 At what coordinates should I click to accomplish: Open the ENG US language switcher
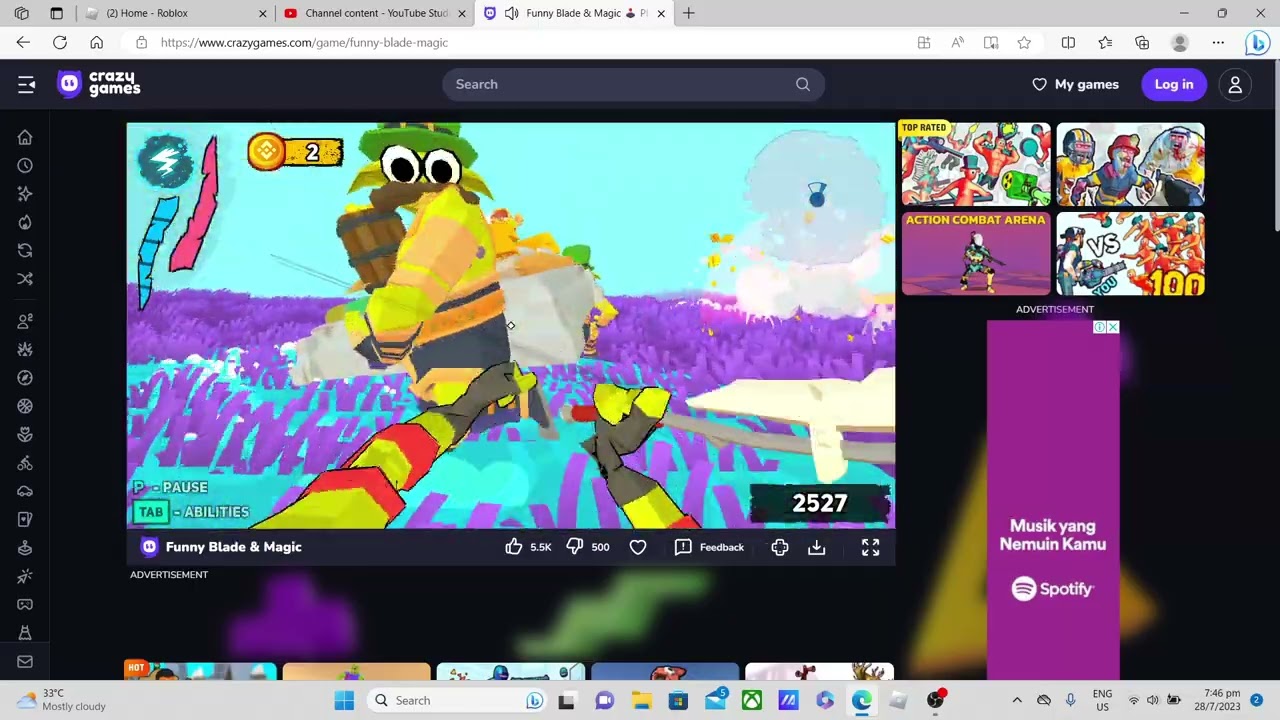pos(1102,700)
